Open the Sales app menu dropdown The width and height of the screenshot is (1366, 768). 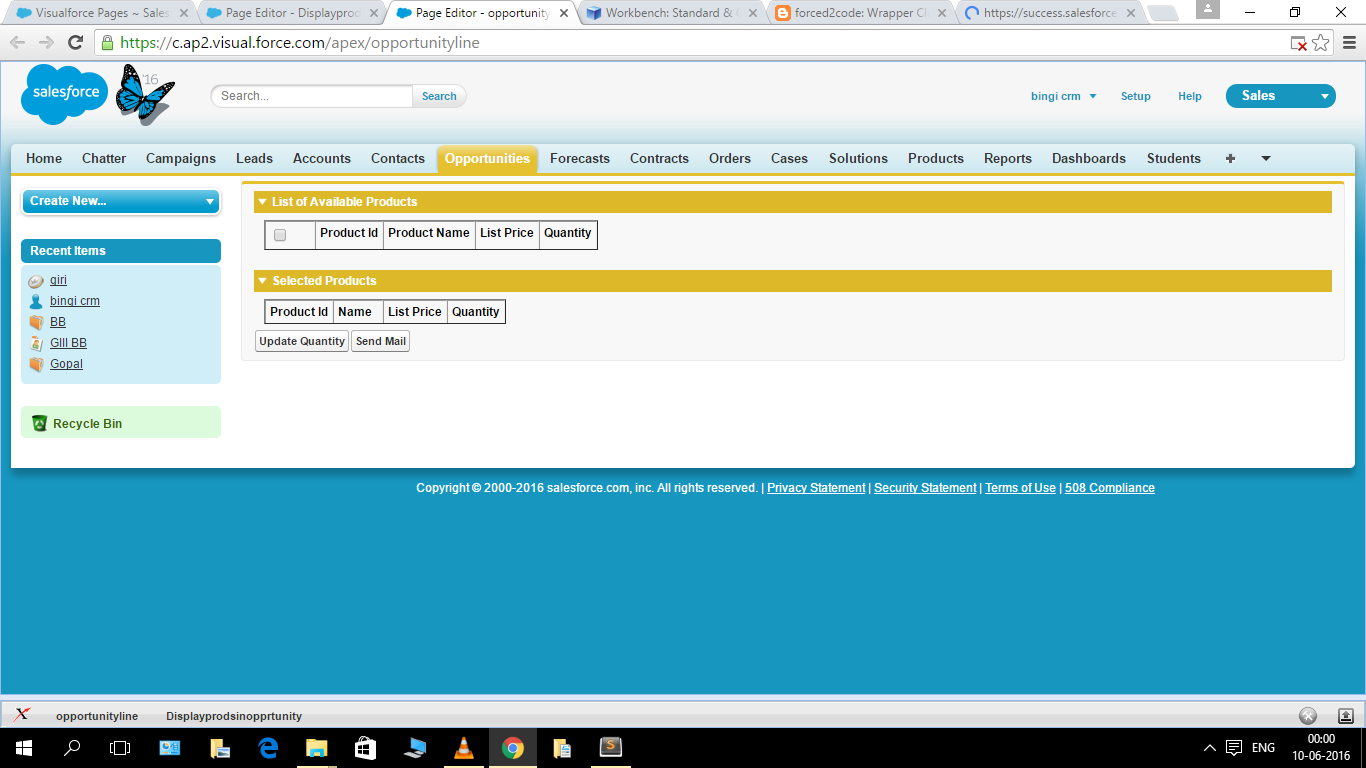1281,96
